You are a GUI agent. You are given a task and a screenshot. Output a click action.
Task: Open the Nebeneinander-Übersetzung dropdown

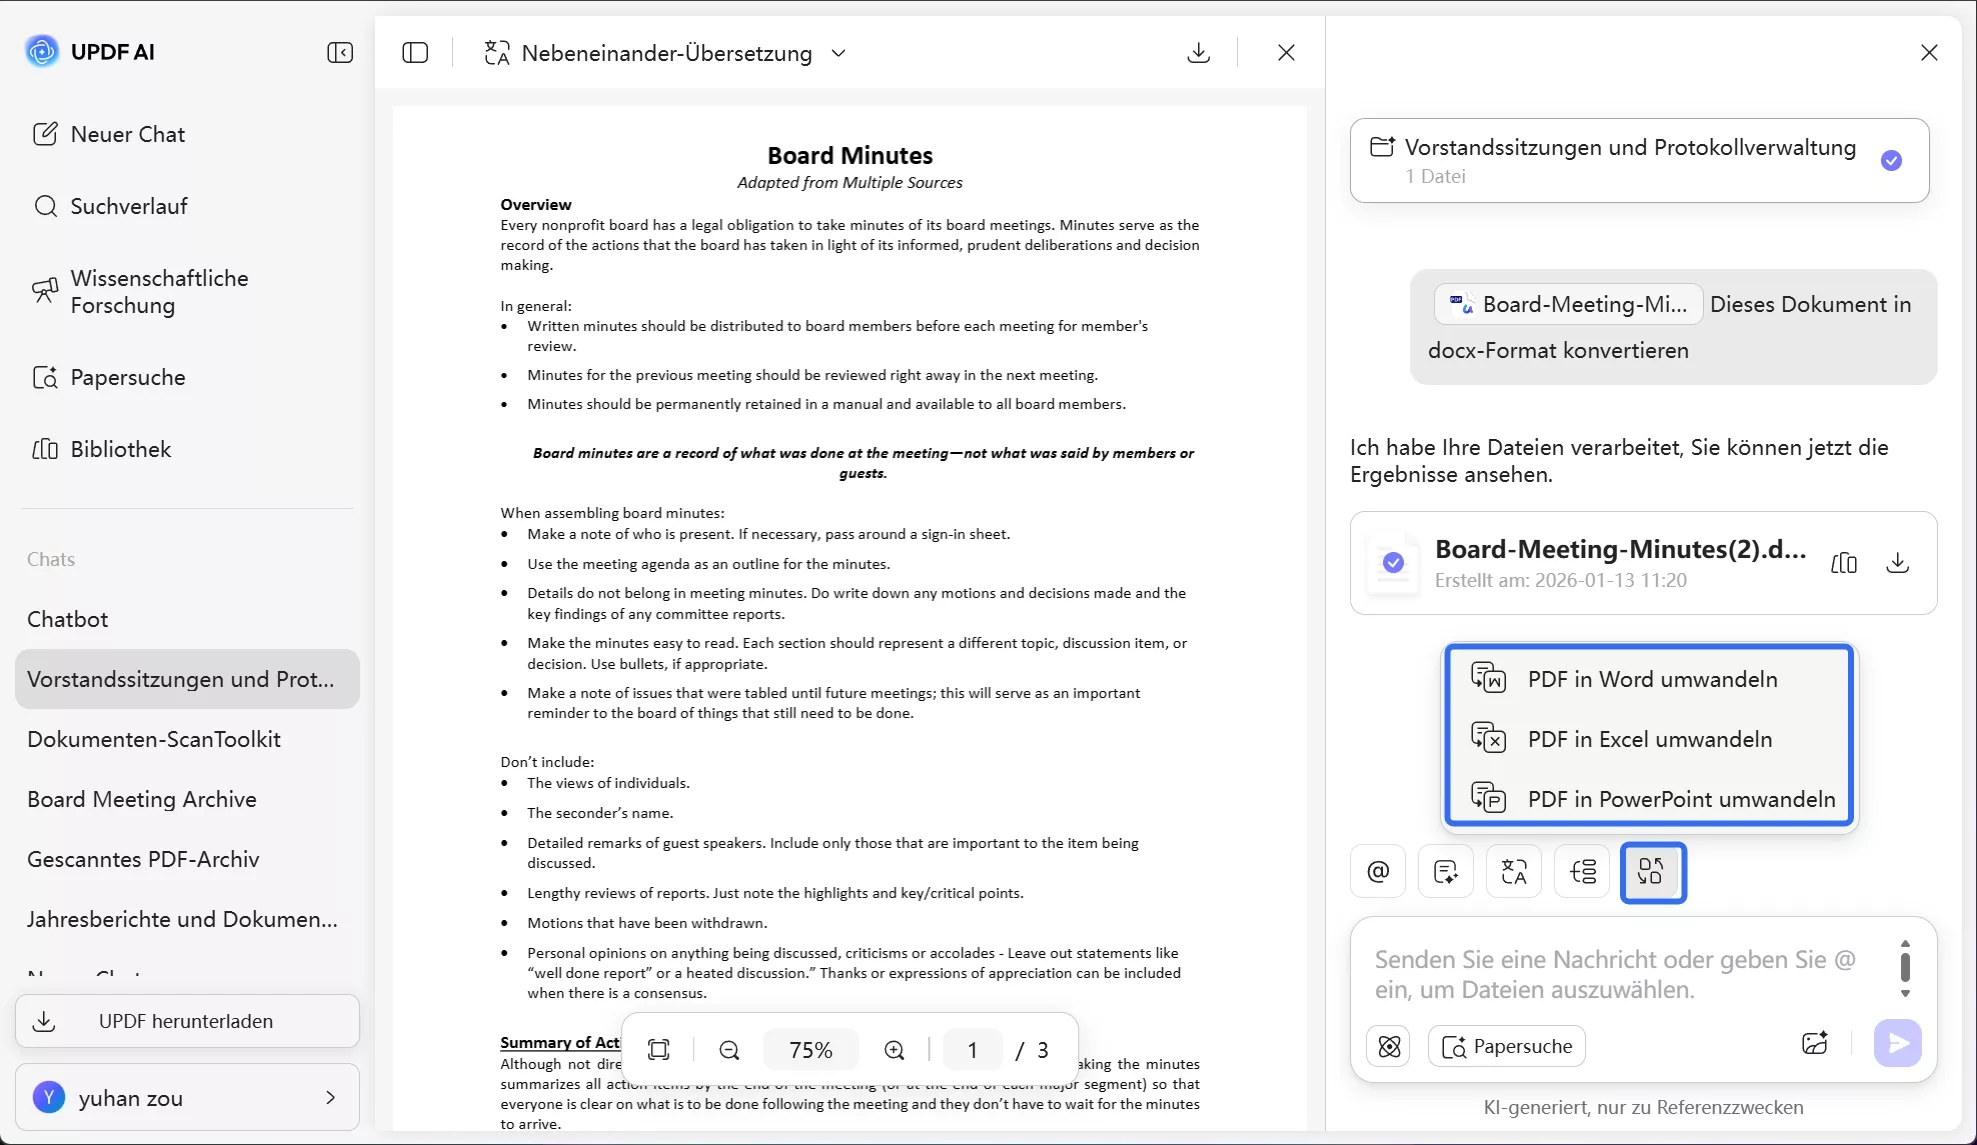tap(839, 53)
